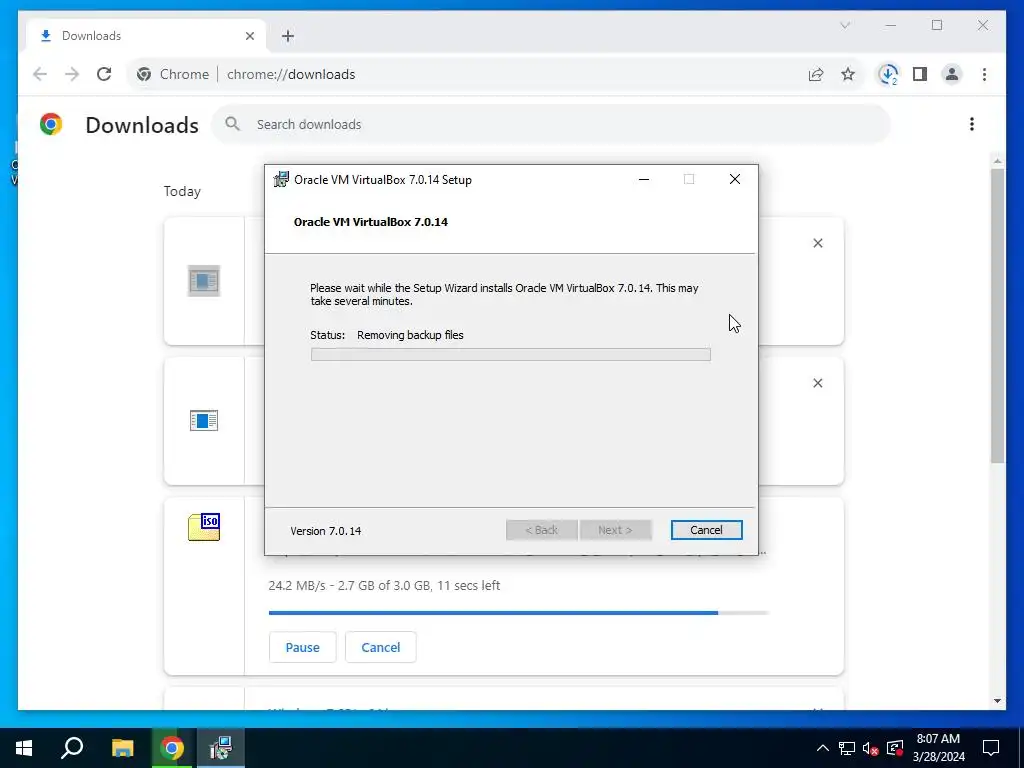Open the Chrome profile avatar

[x=952, y=74]
